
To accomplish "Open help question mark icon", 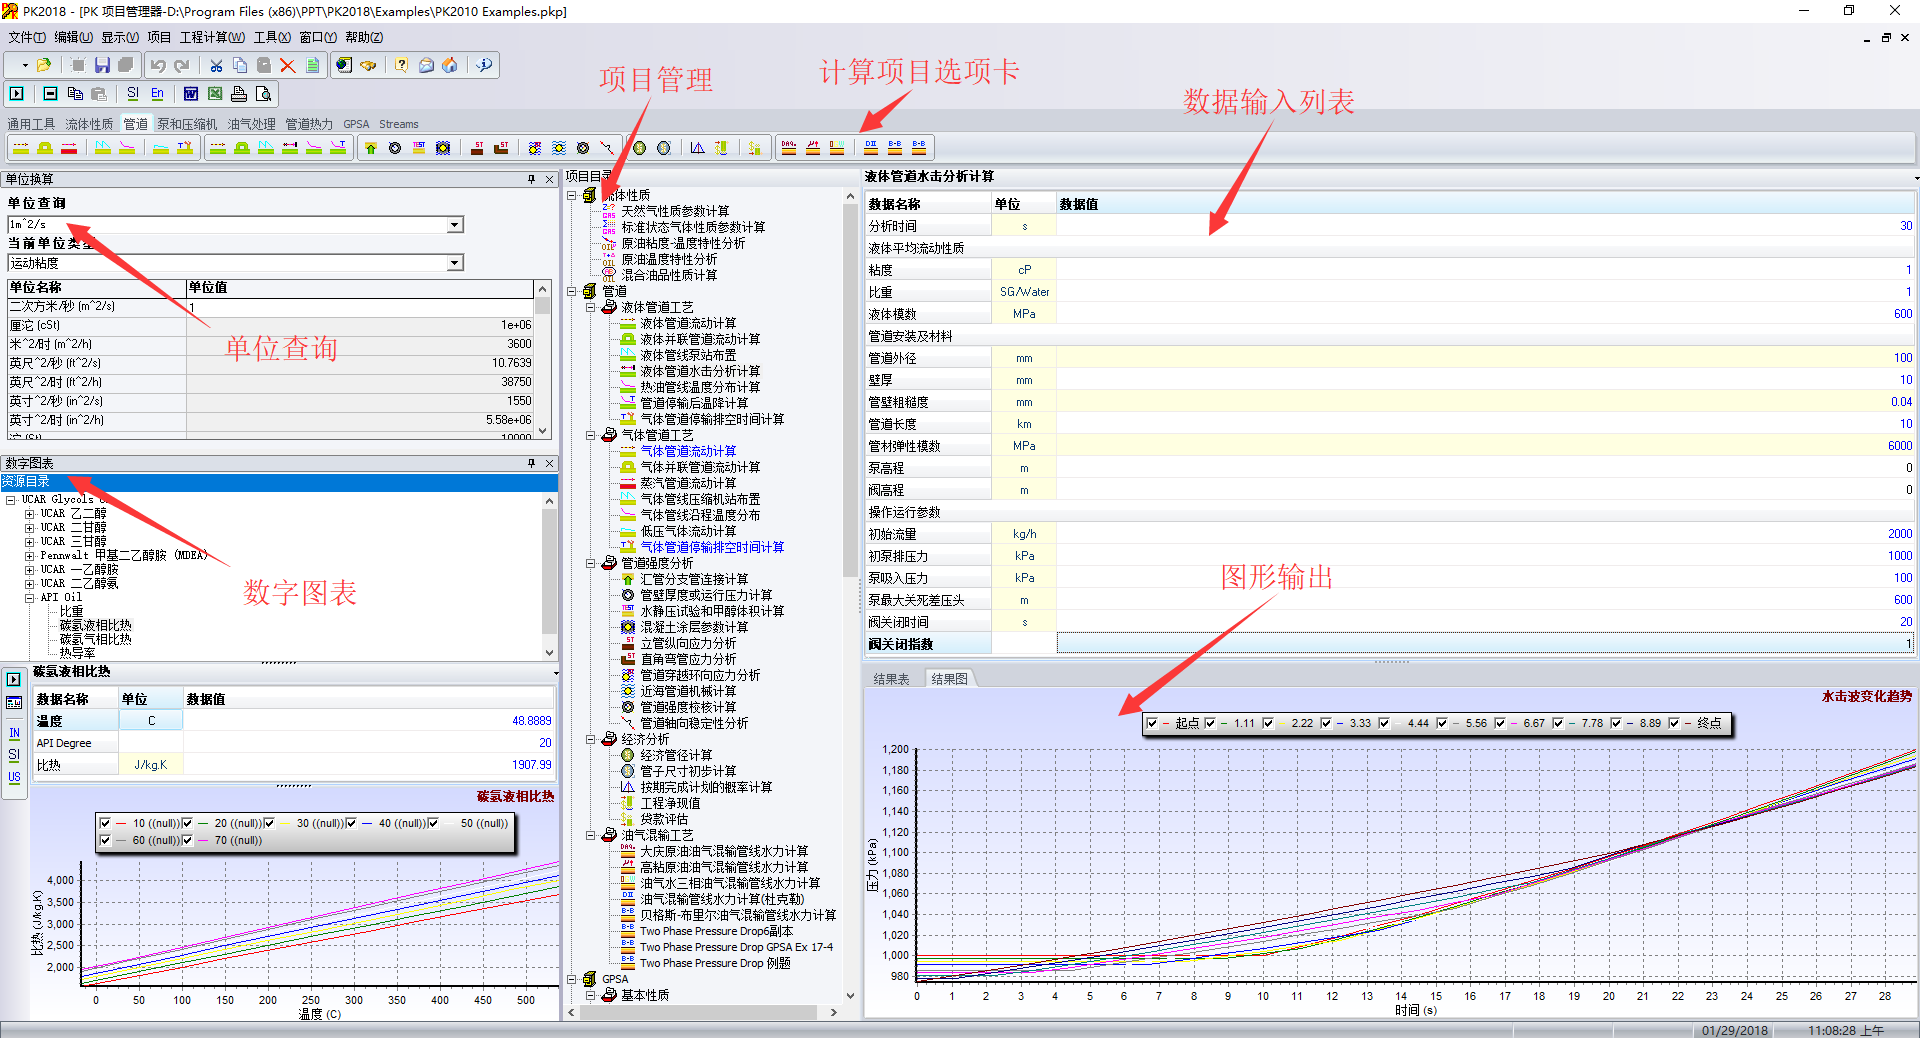I will coord(401,65).
